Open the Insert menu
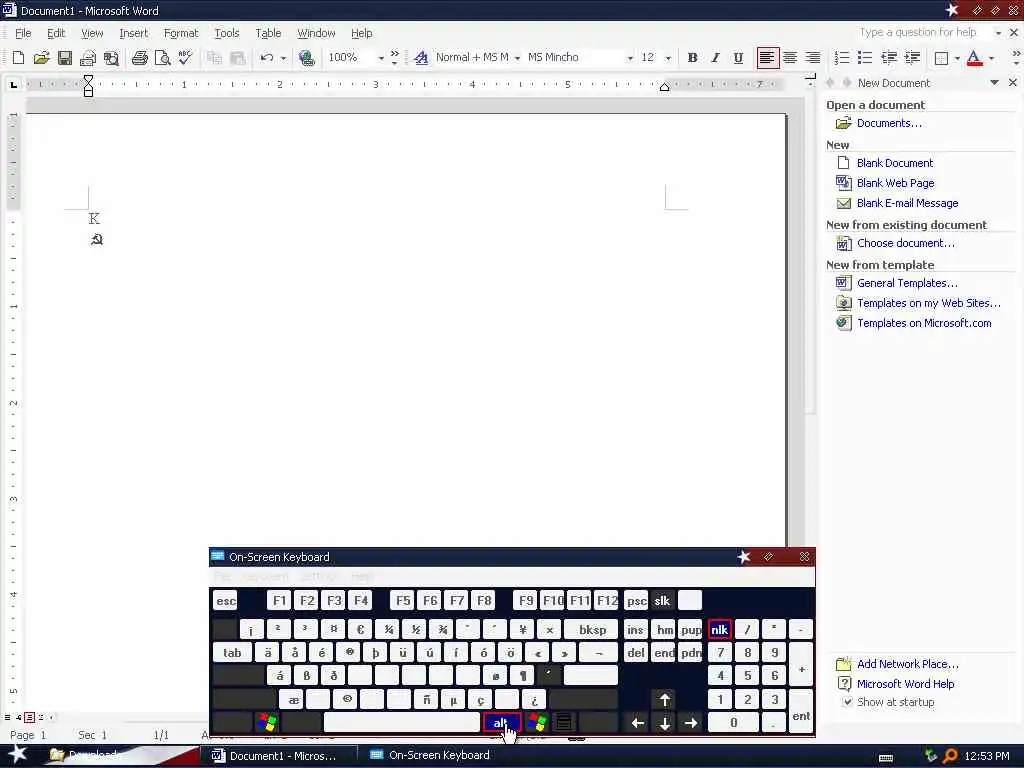This screenshot has height=768, width=1024. pyautogui.click(x=133, y=33)
